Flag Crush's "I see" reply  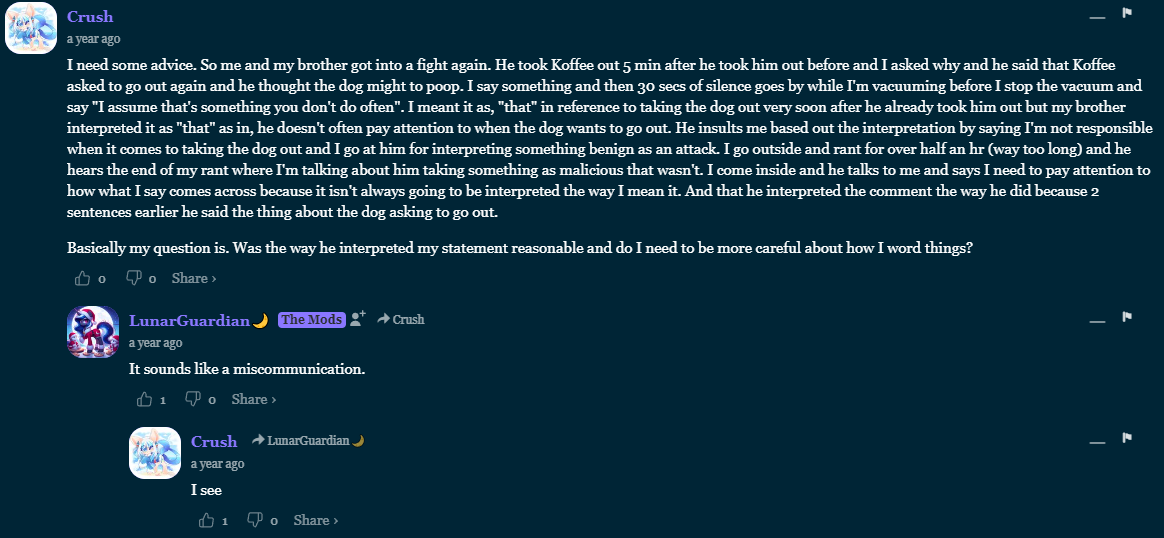click(x=1127, y=438)
